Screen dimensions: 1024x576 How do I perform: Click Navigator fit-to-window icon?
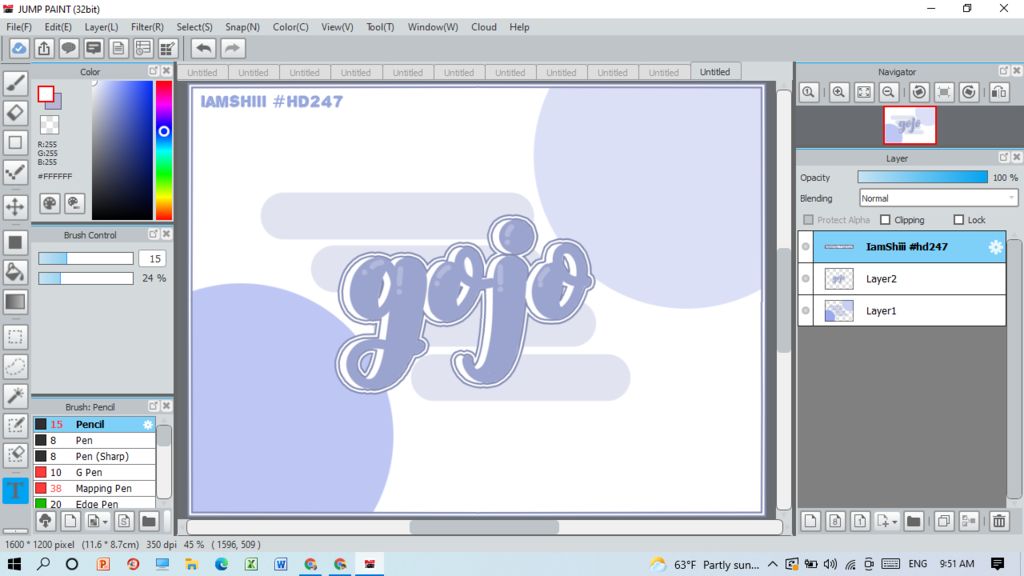pos(863,92)
